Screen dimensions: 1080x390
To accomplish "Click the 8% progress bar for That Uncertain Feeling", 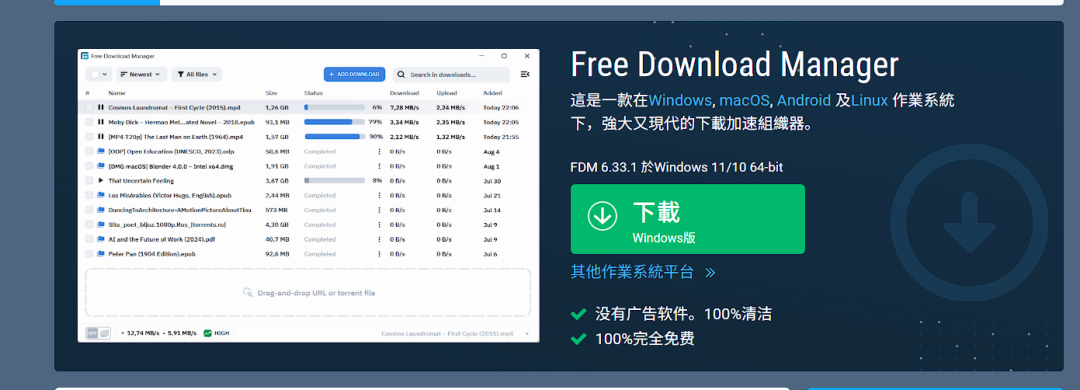I will pos(334,181).
